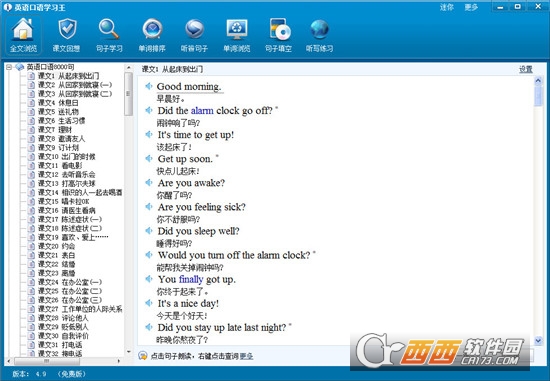
Task: Select lesson 课文4 休息日
Action: point(58,103)
